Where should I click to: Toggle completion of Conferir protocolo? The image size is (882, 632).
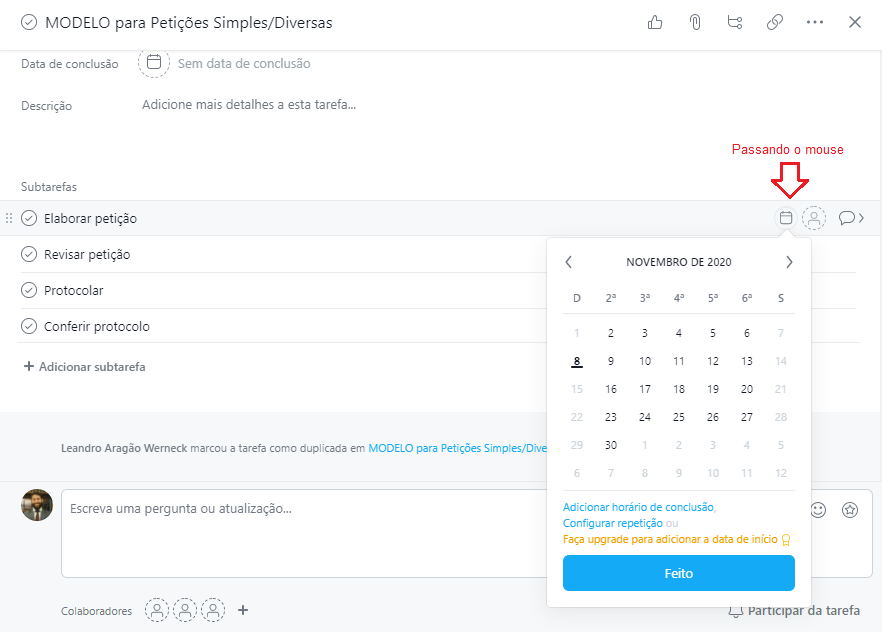tap(29, 327)
